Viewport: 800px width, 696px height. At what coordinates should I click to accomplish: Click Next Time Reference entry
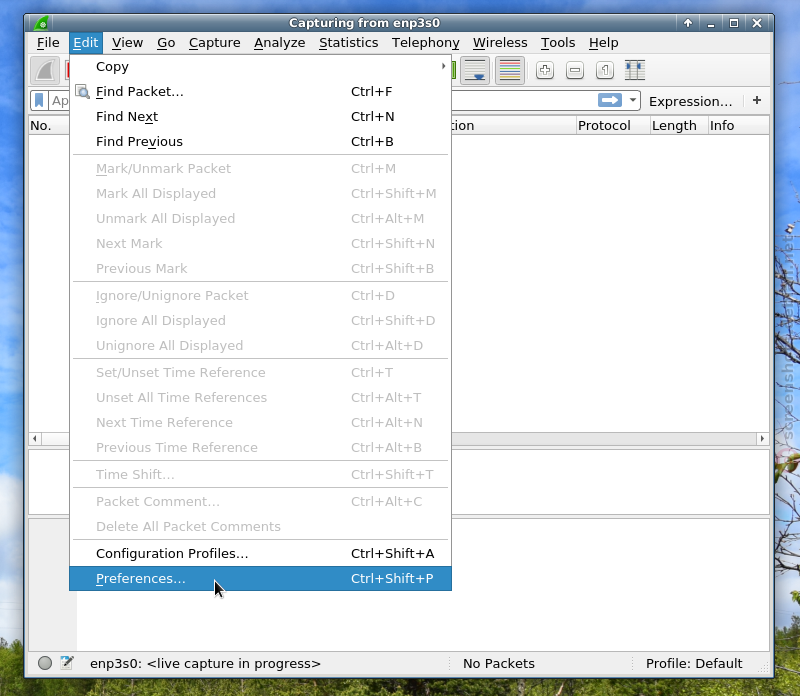click(x=260, y=422)
